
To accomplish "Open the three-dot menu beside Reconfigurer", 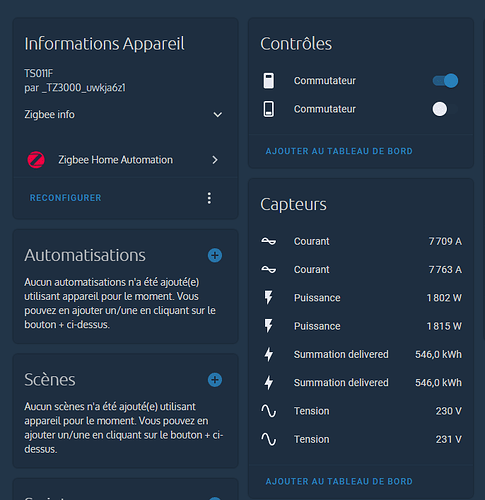I will [209, 198].
